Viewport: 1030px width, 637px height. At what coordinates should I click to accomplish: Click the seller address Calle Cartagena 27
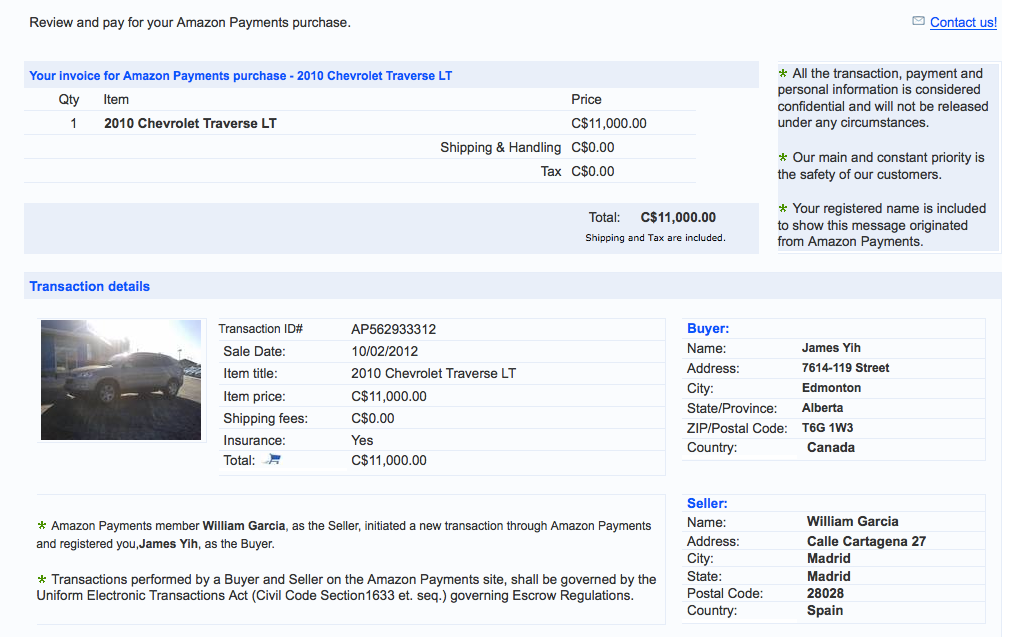click(866, 541)
